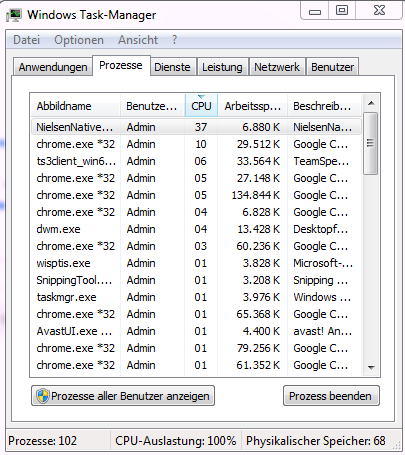Select chrome.exe row with 134.844 K
Viewport: 405px width, 455px height.
(196, 195)
